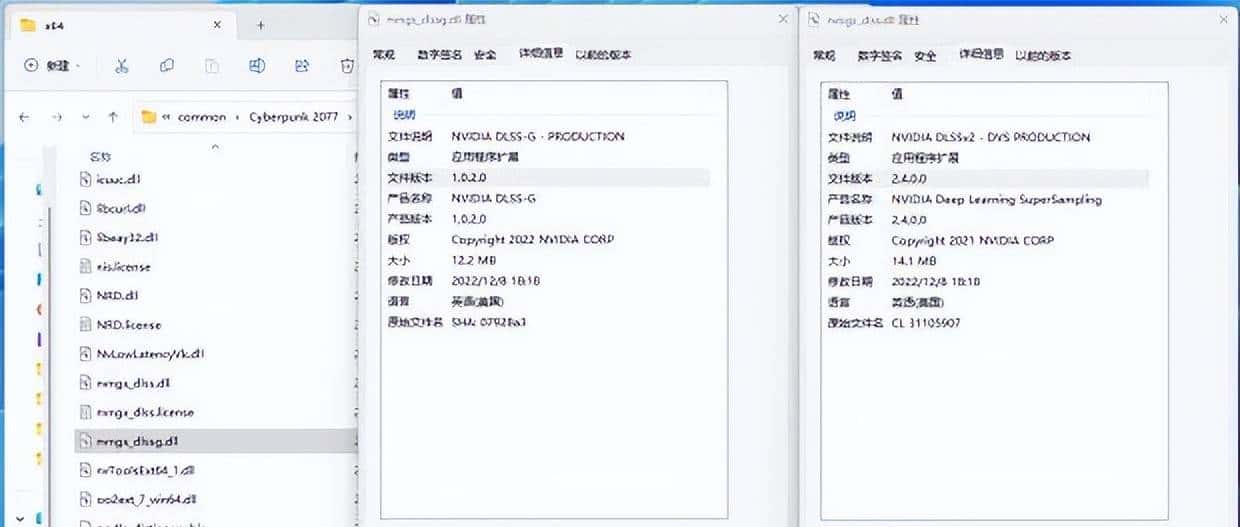This screenshot has height=527, width=1240.
Task: Click the Share icon in Explorer toolbar
Action: coord(302,66)
